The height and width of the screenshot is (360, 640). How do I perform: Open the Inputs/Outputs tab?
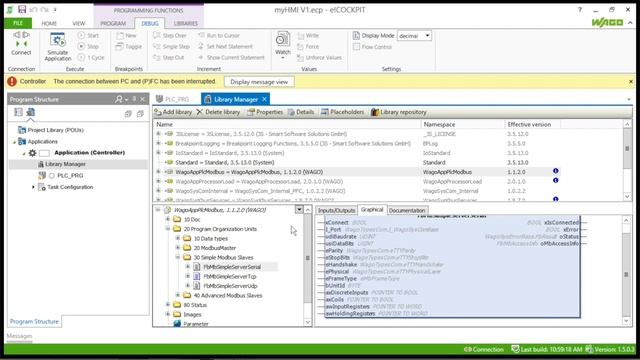point(336,210)
